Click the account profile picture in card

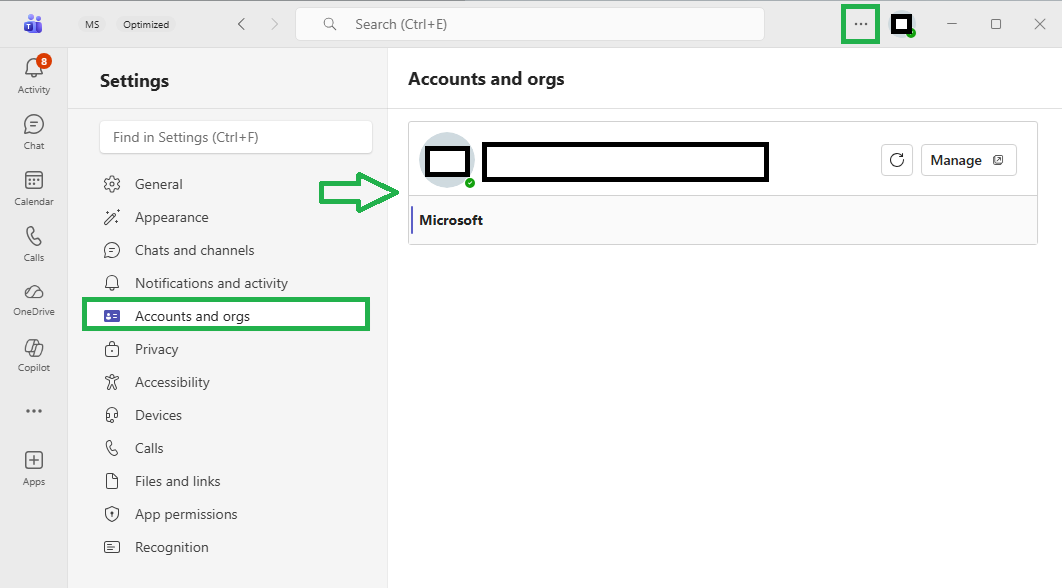[447, 161]
